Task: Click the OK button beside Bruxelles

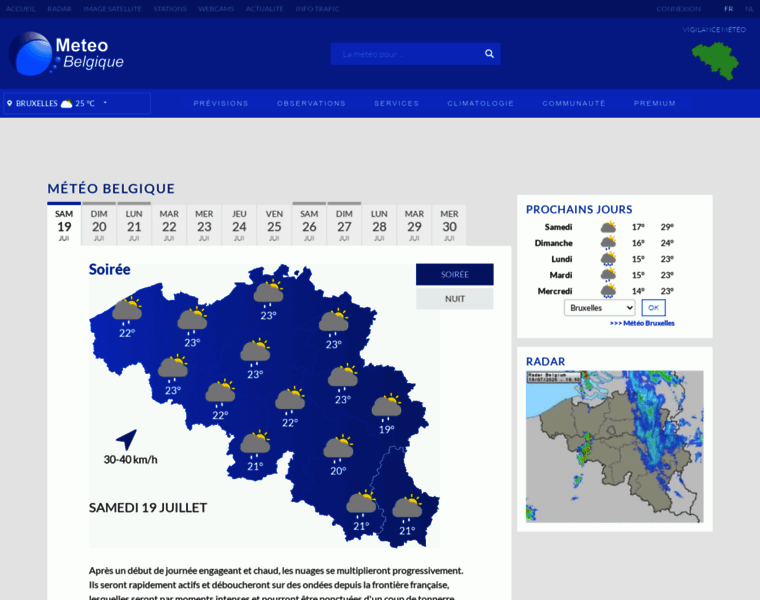Action: pos(653,308)
